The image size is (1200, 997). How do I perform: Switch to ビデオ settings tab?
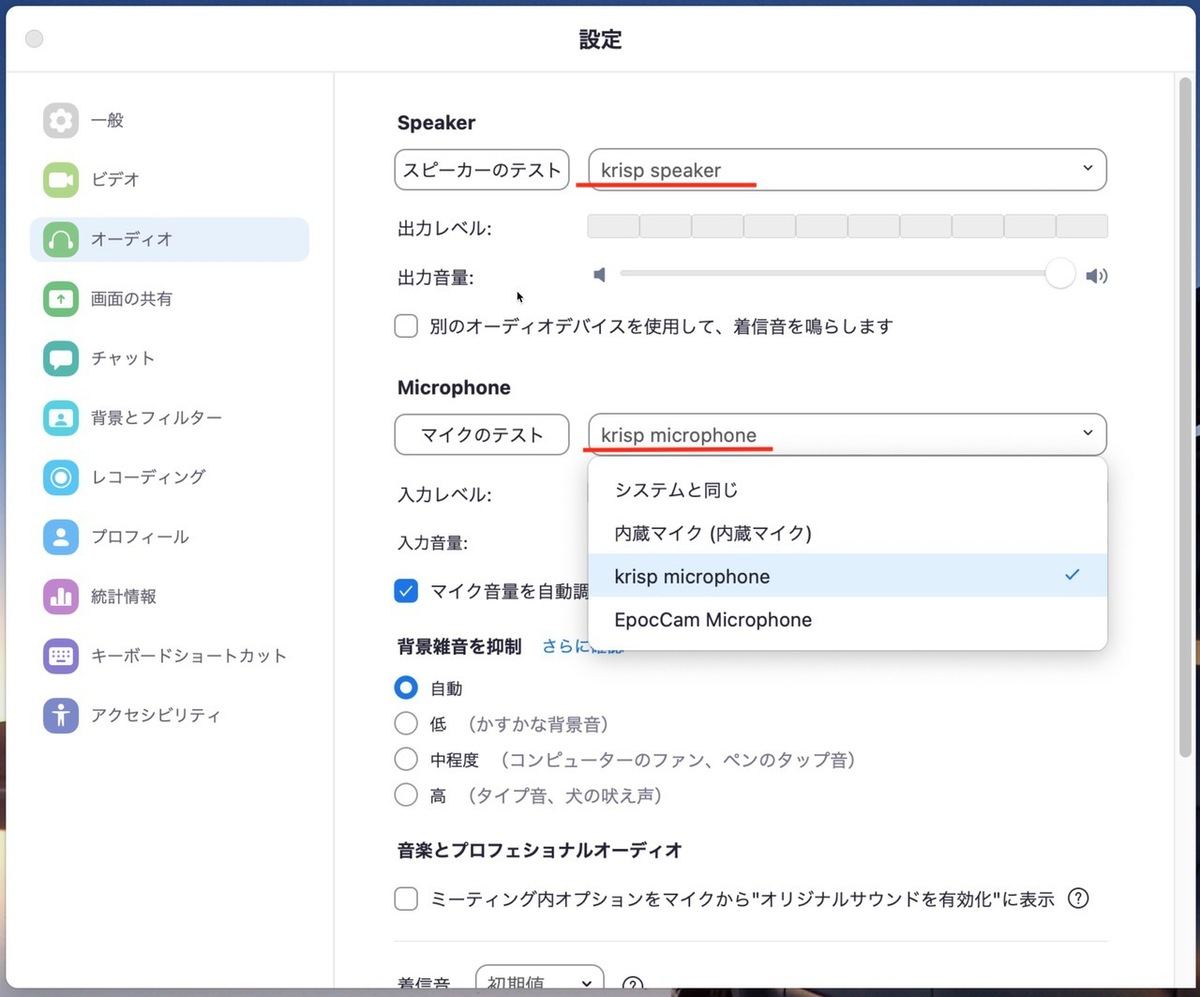169,180
